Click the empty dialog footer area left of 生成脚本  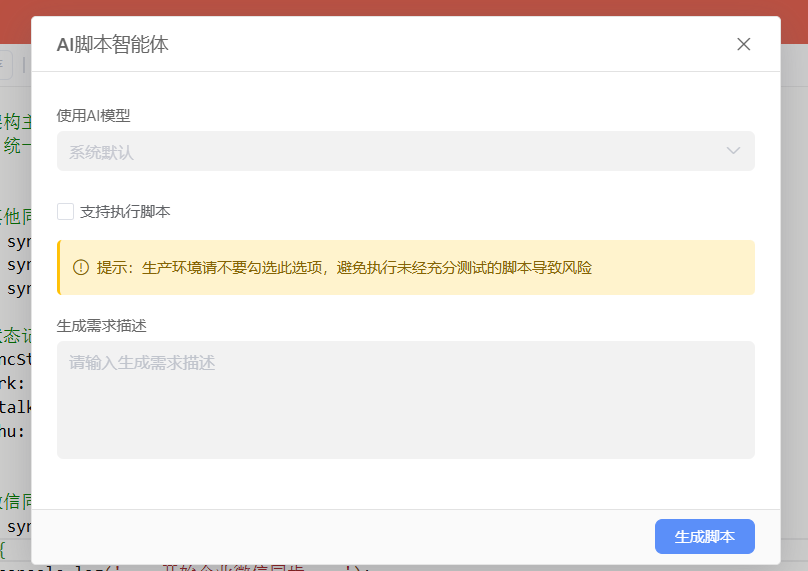(x=340, y=536)
